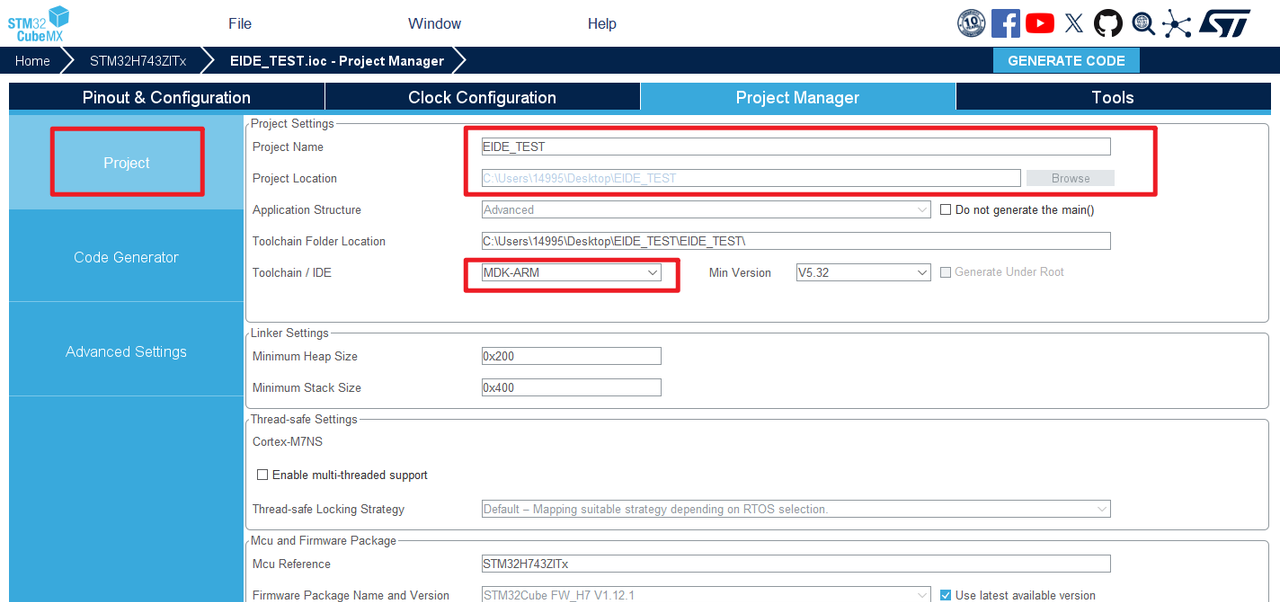Enable multi-threaded support checkbox
The width and height of the screenshot is (1280, 602).
[263, 475]
